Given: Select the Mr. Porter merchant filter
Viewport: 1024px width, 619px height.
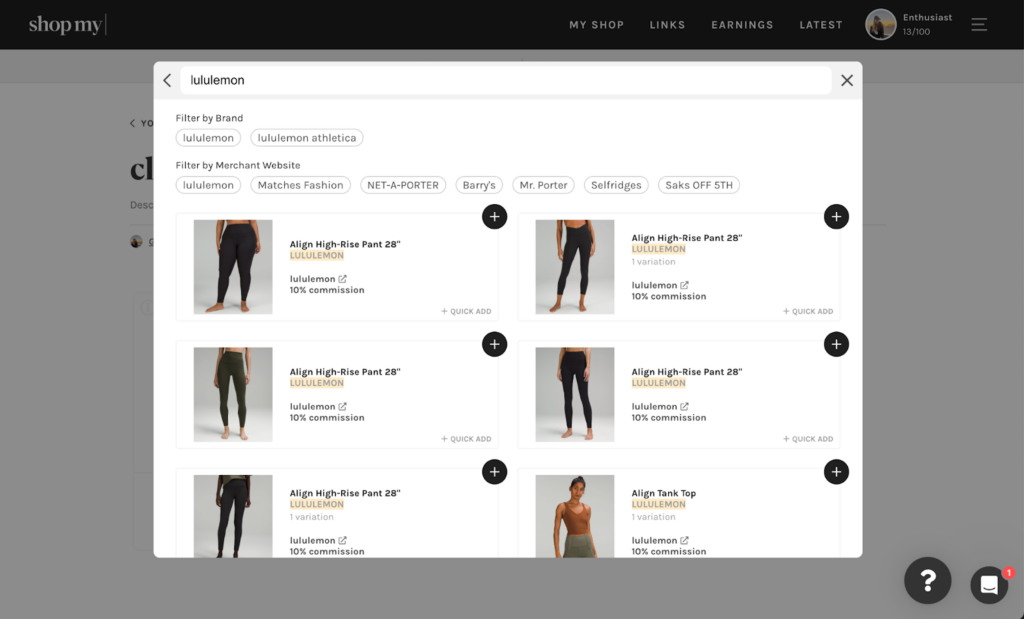Looking at the screenshot, I should [x=543, y=184].
